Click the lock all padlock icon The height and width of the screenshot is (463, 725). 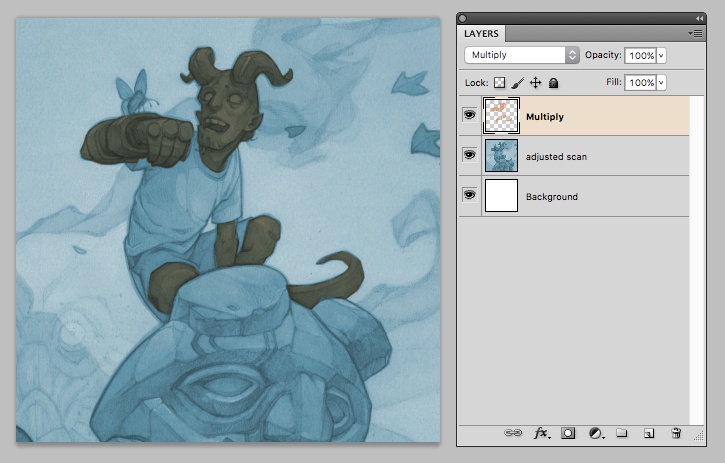pos(553,83)
